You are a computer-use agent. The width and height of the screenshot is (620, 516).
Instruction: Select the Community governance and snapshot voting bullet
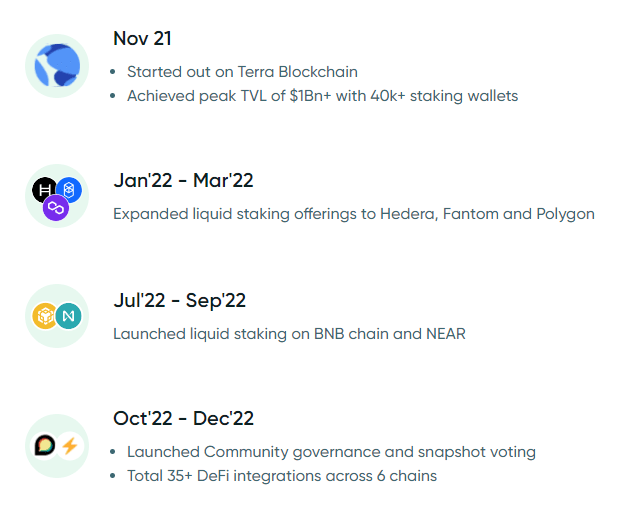331,452
